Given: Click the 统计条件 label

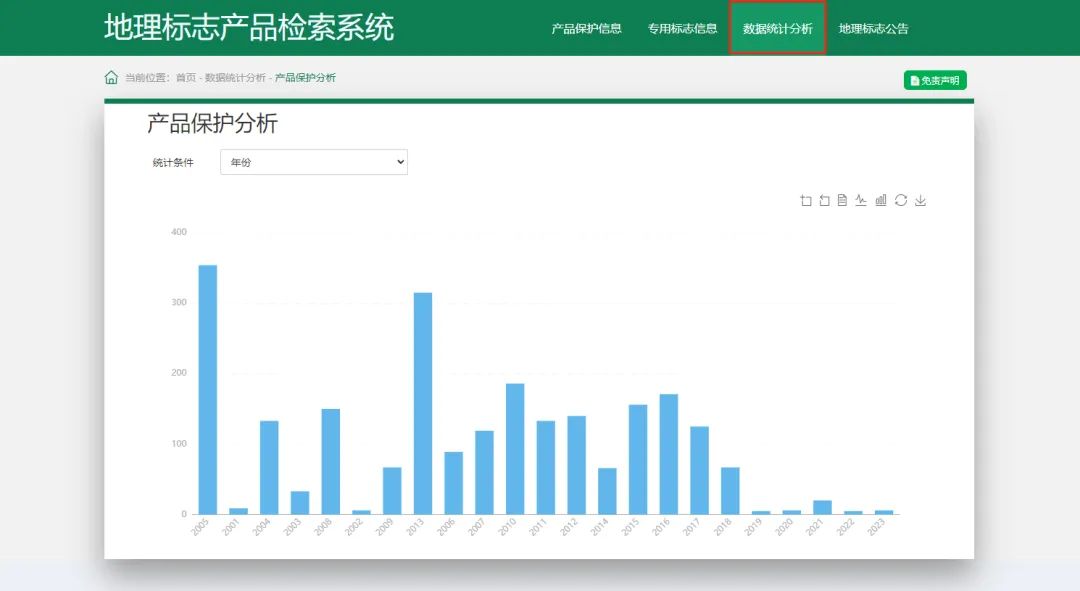Looking at the screenshot, I should tap(173, 163).
